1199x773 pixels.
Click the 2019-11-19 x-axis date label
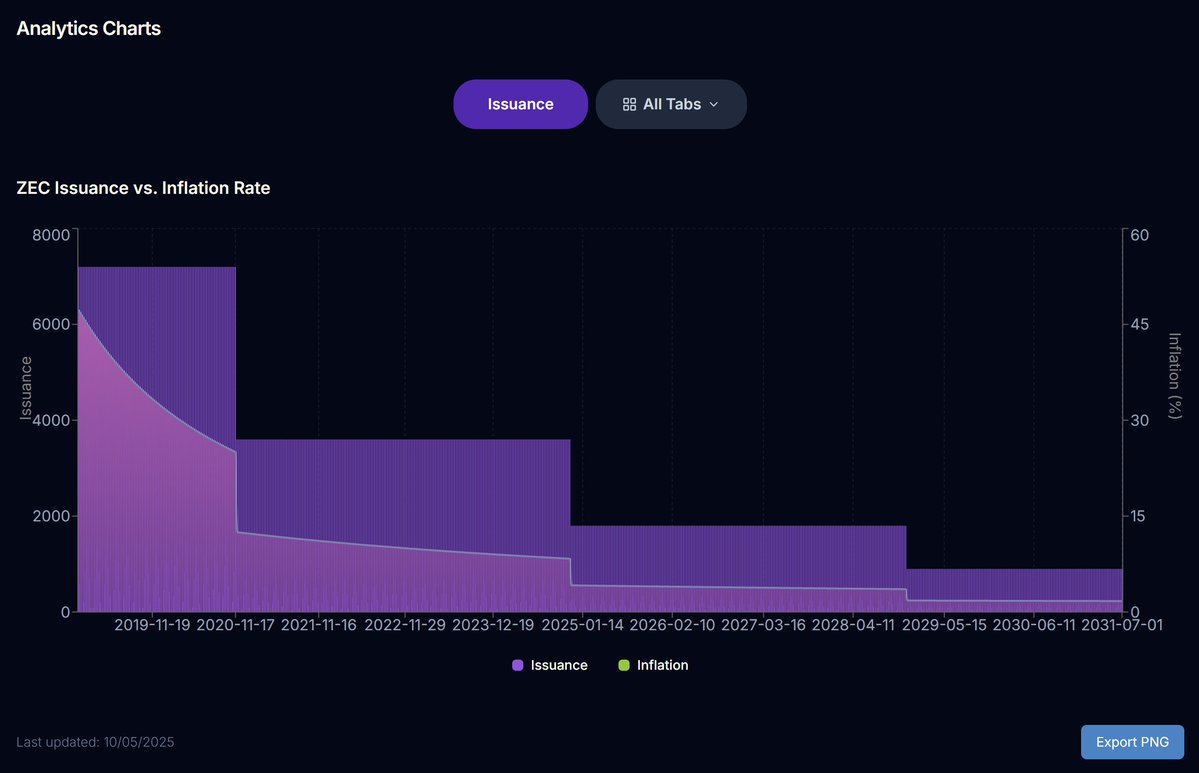[152, 625]
